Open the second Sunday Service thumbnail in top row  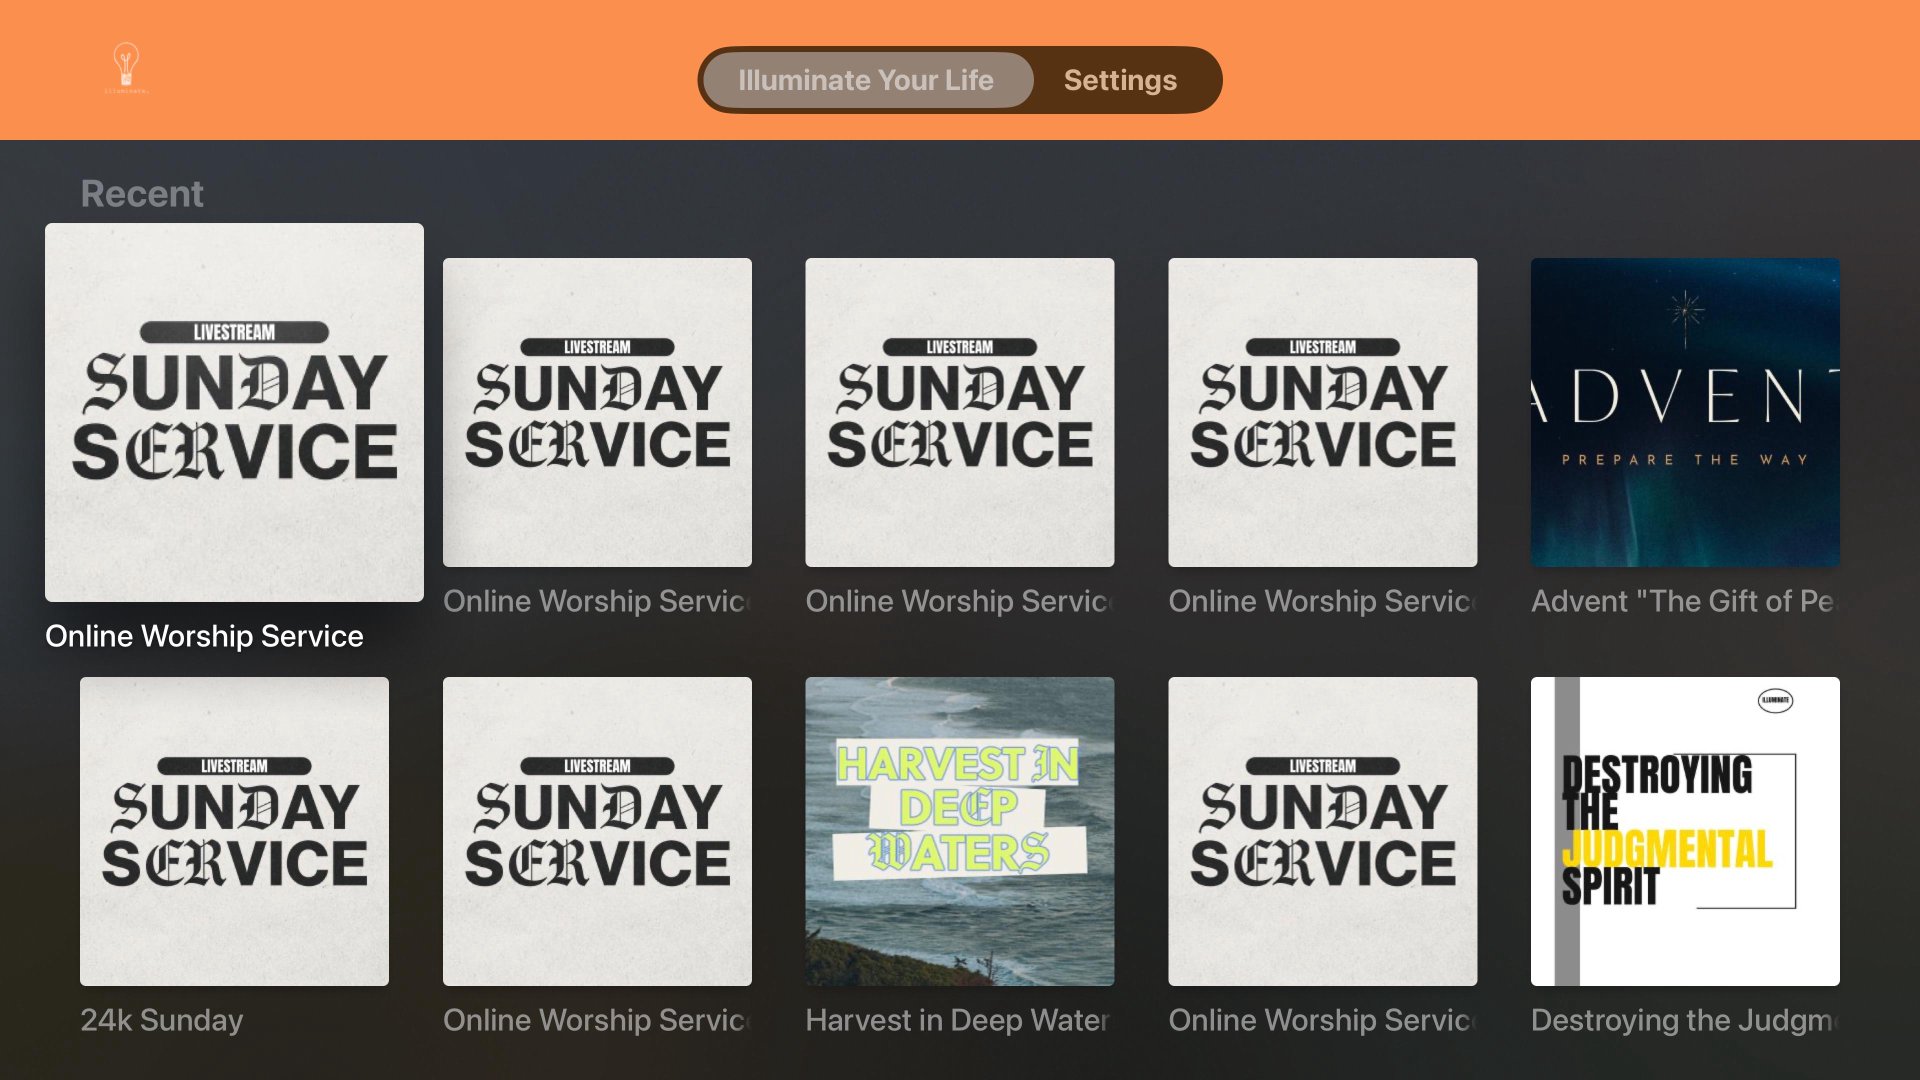click(x=597, y=412)
